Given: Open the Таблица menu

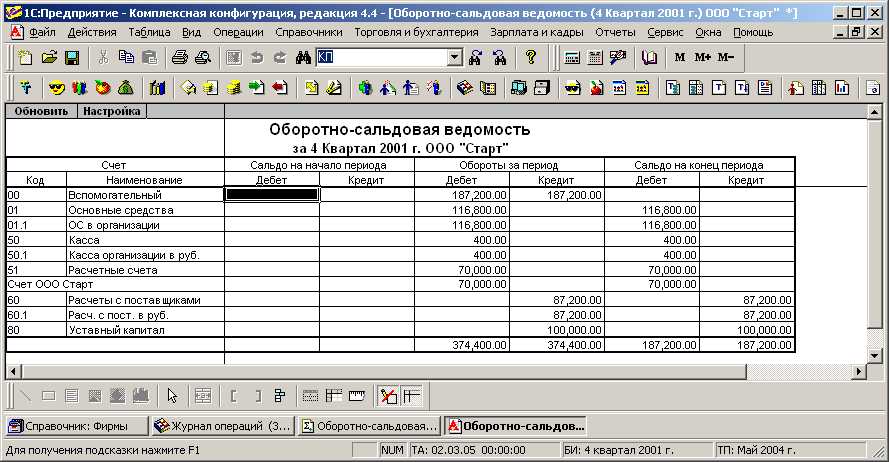Looking at the screenshot, I should (x=149, y=32).
